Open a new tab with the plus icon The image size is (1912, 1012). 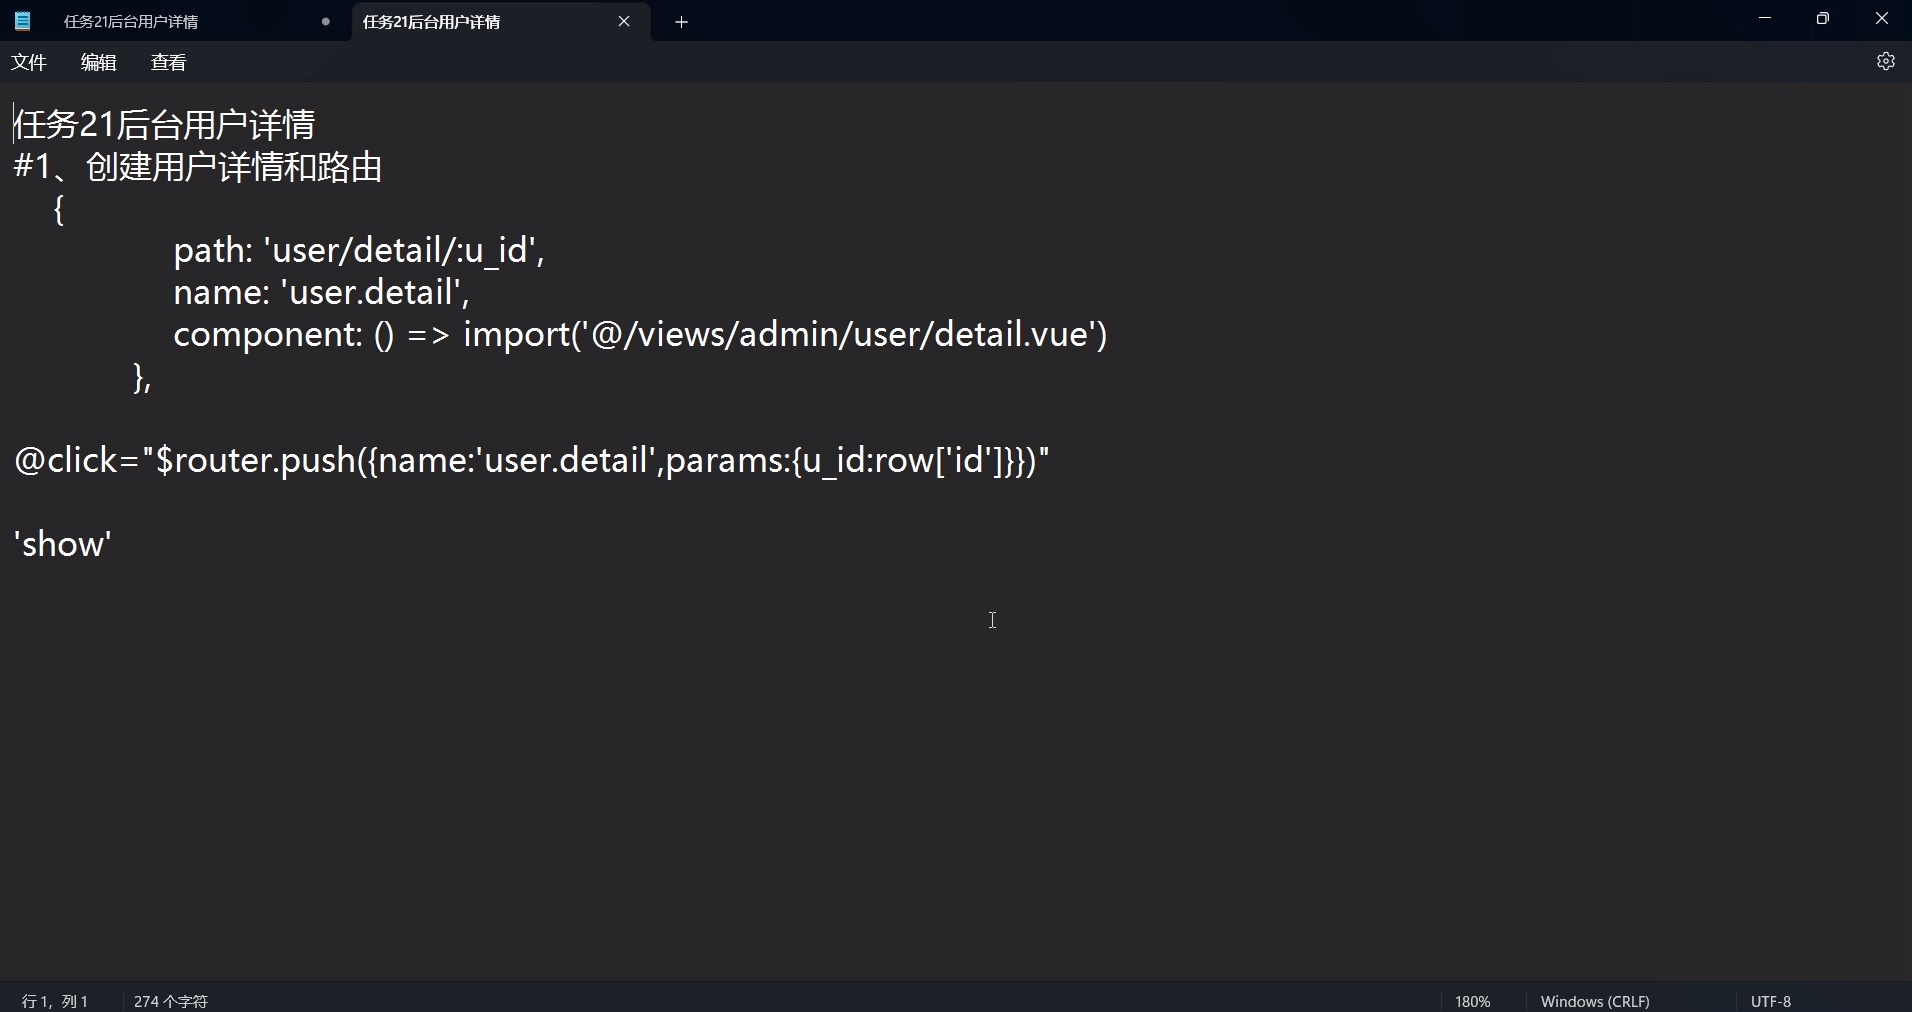coord(681,21)
